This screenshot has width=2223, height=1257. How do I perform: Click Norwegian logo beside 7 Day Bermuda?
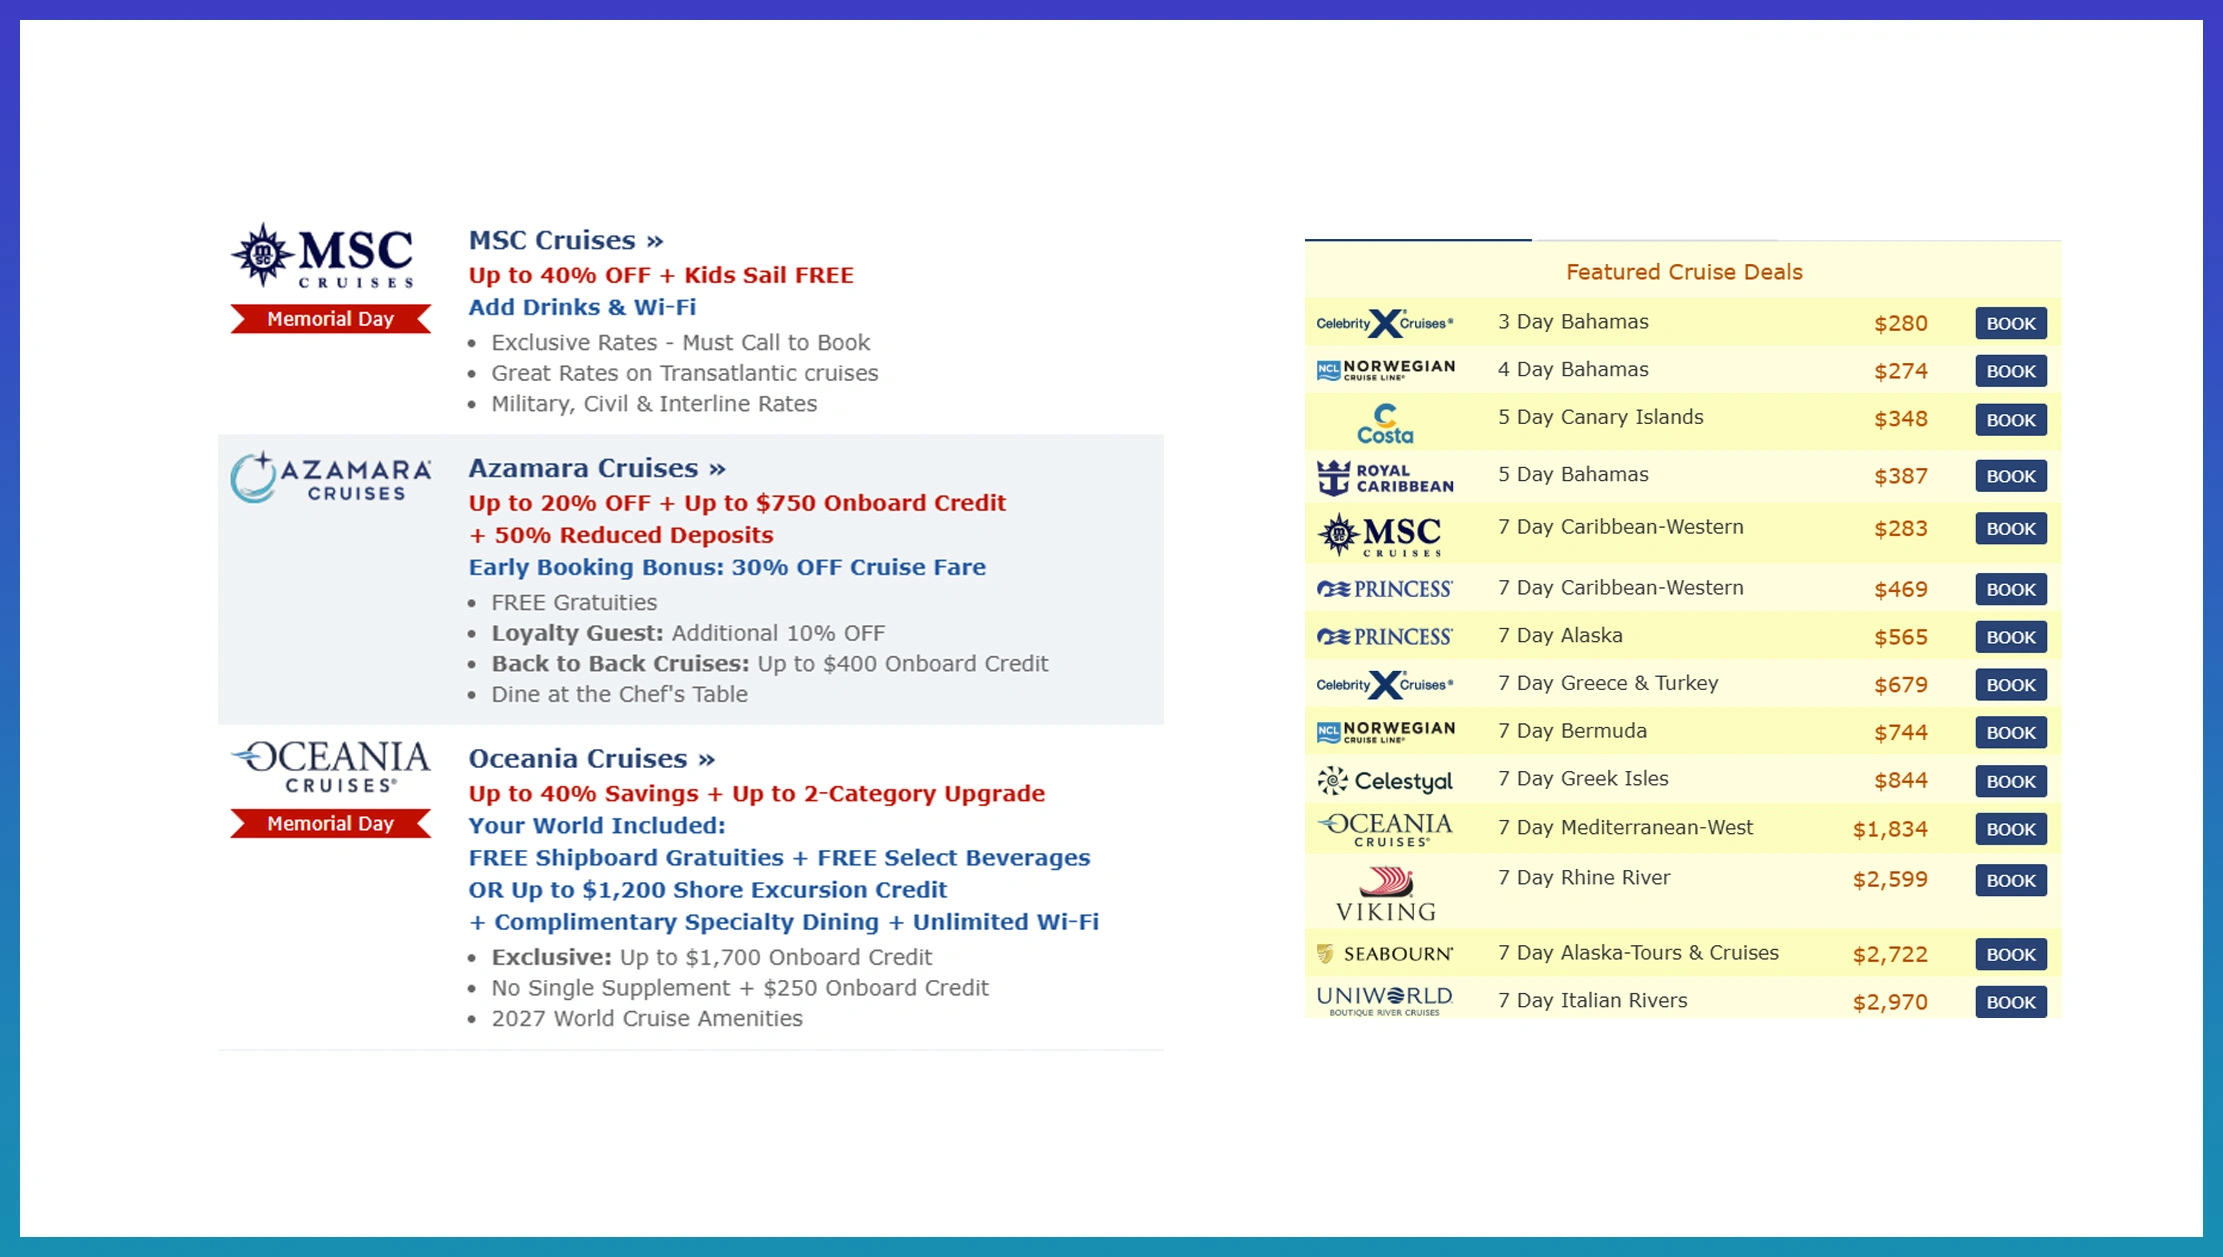[1385, 732]
